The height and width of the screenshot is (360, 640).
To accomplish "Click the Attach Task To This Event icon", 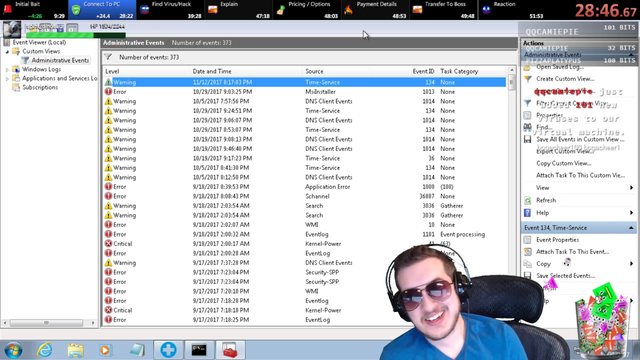I will coord(527,252).
